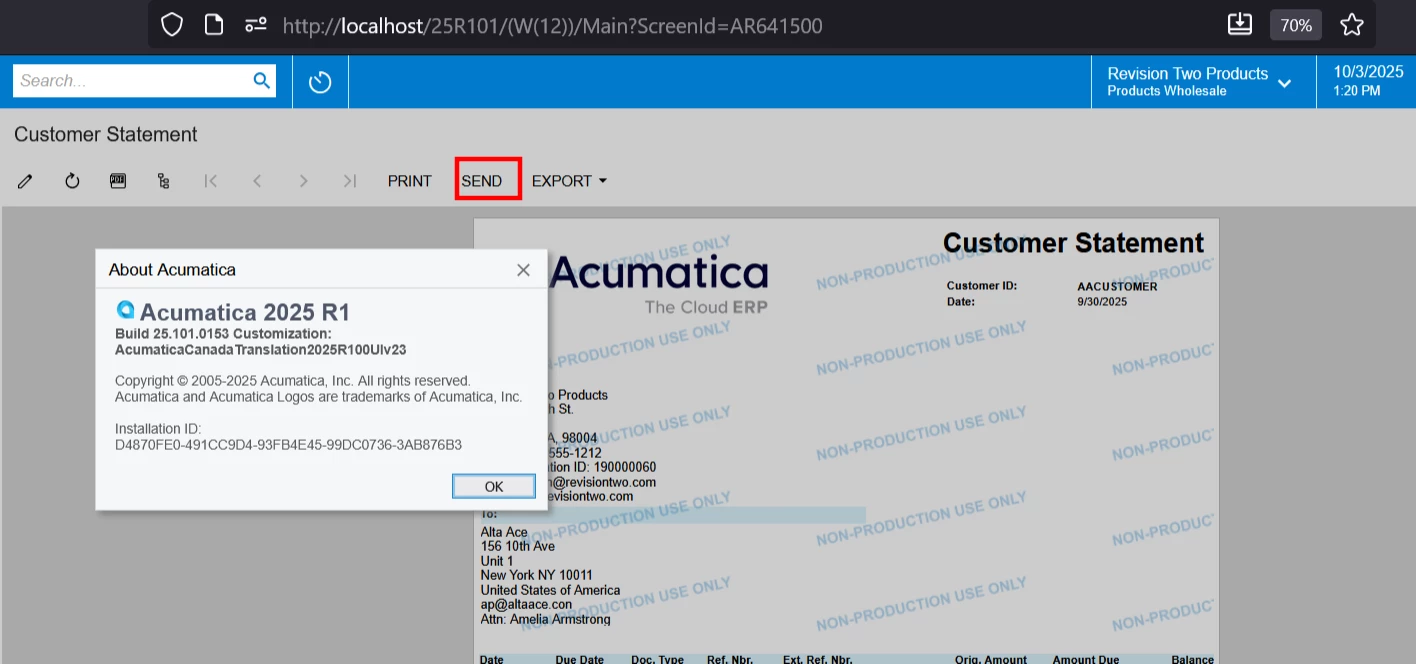The height and width of the screenshot is (664, 1416).
Task: Click the 9/30/2025 statement date value
Action: tap(1102, 302)
